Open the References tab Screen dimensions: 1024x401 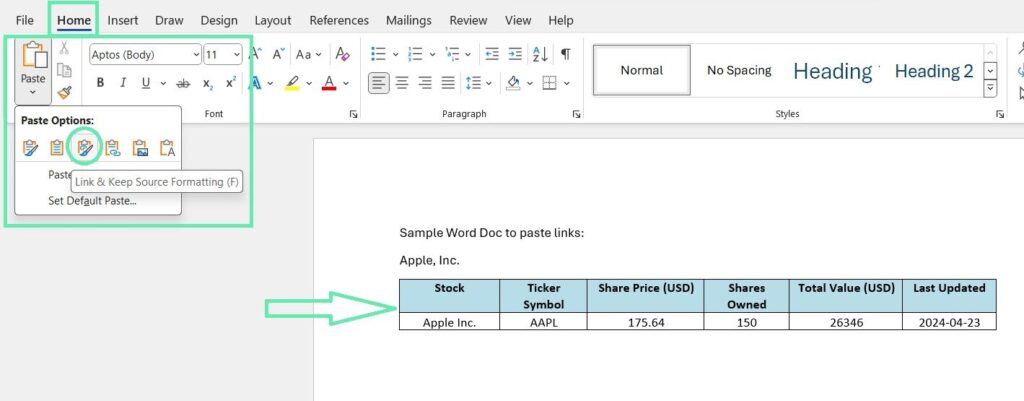click(x=339, y=20)
